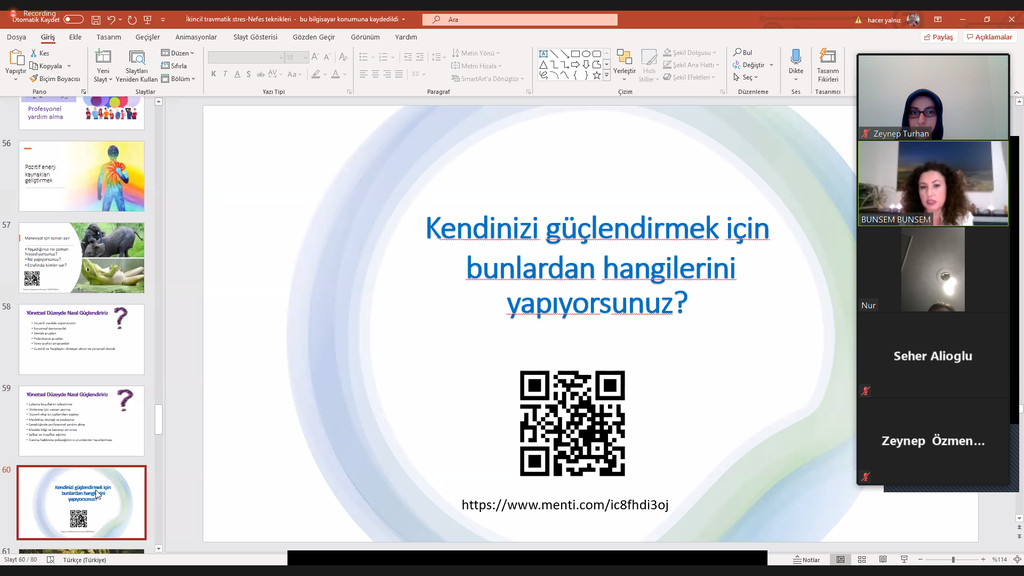Toggle underline formatting
The image size is (1024, 576).
pos(237,74)
